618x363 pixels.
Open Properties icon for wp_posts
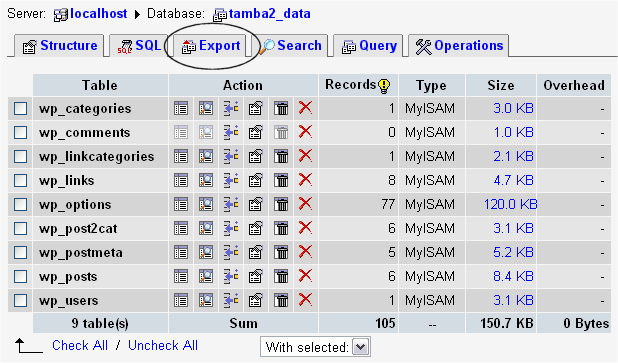pyautogui.click(x=255, y=277)
